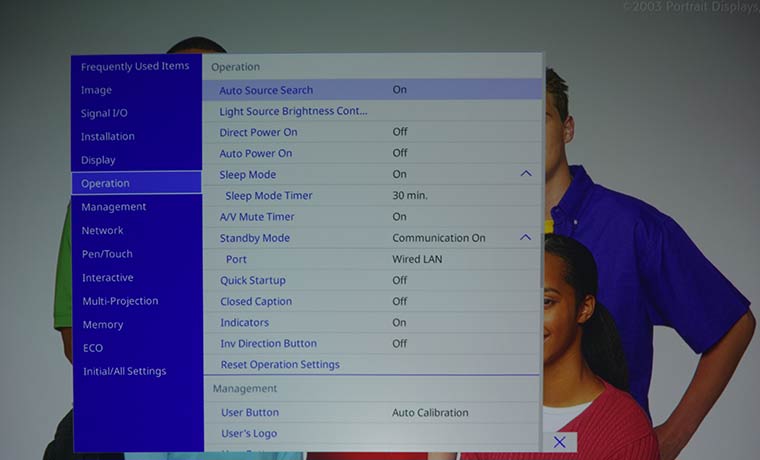Open the Display menu

coord(98,160)
